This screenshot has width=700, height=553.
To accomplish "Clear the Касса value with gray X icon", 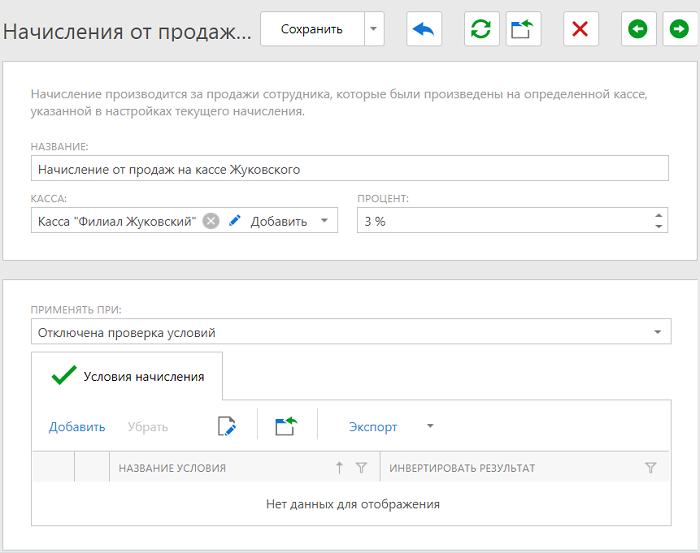I will (211, 221).
